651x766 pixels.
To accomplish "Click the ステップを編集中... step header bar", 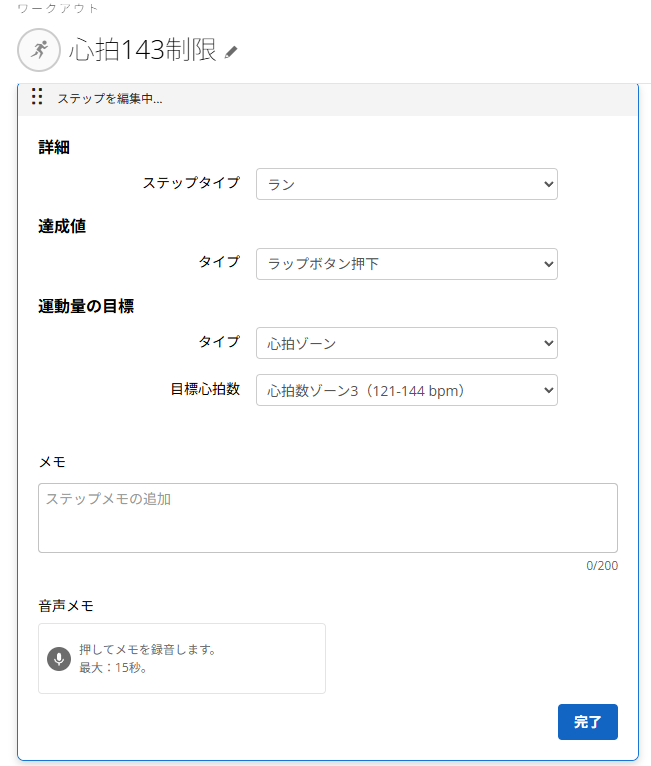I will 328,99.
